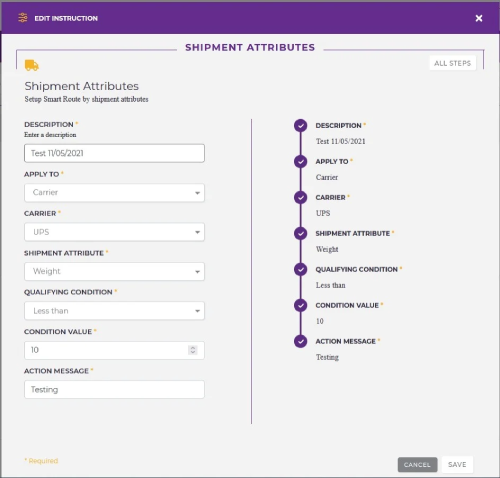The height and width of the screenshot is (478, 500).
Task: Open the Shipment Attribute dropdown showing Weight
Action: pos(114,271)
